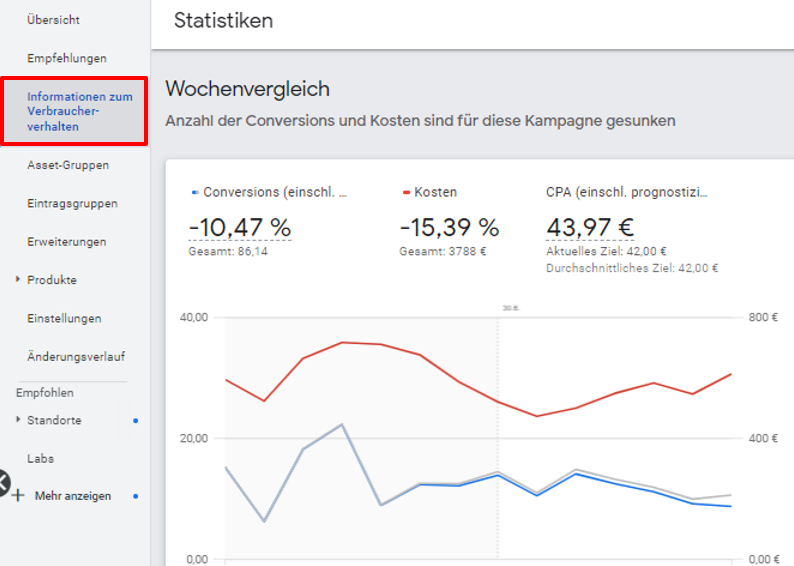Click the 30.8. date marker on chart
Image resolution: width=794 pixels, height=566 pixels.
tap(511, 308)
